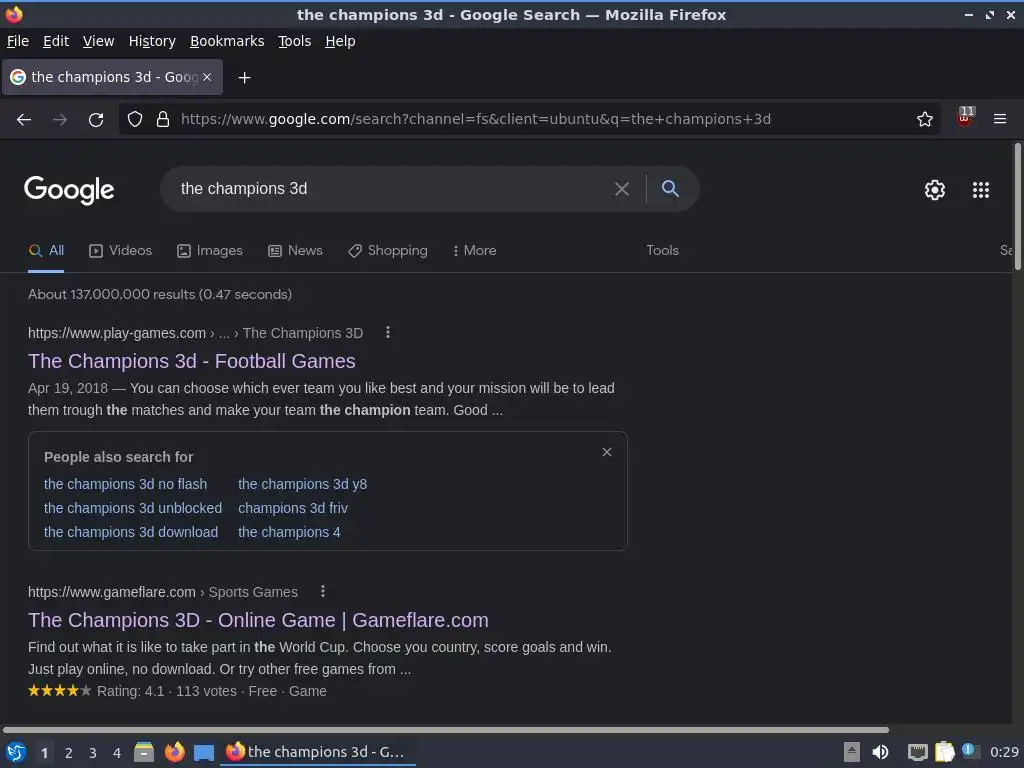Viewport: 1024px width, 768px height.
Task: Open the Help menu
Action: (340, 41)
